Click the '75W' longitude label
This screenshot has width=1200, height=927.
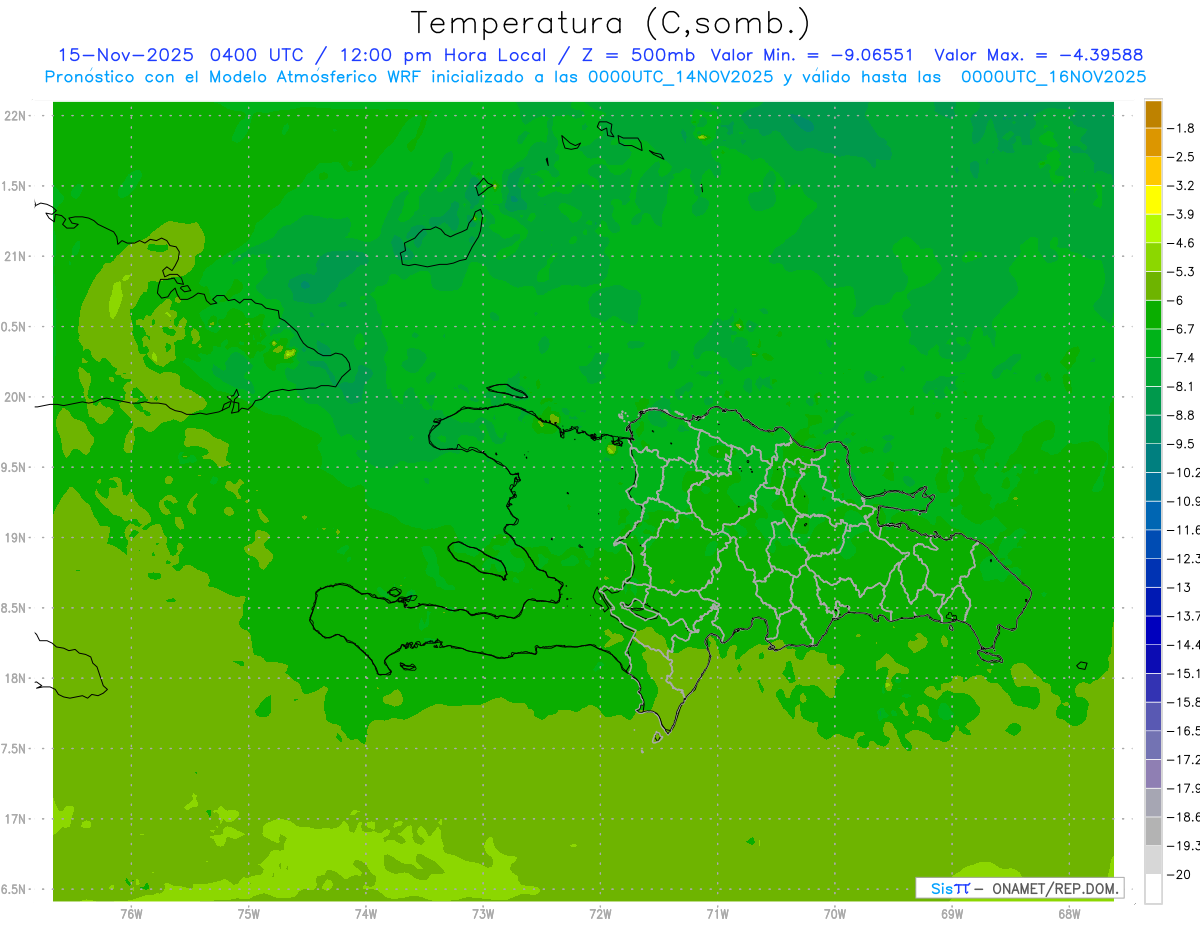pos(249,913)
